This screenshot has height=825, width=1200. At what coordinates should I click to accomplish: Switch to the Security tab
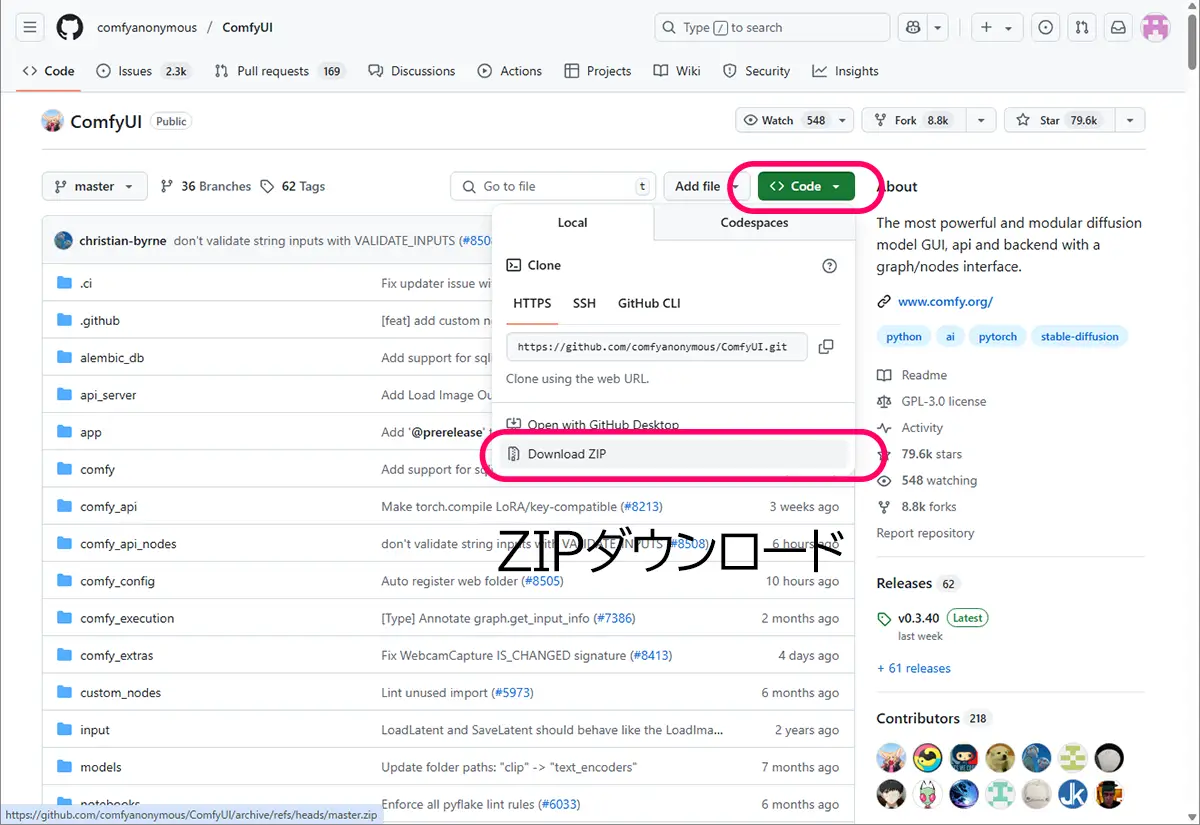pos(756,71)
